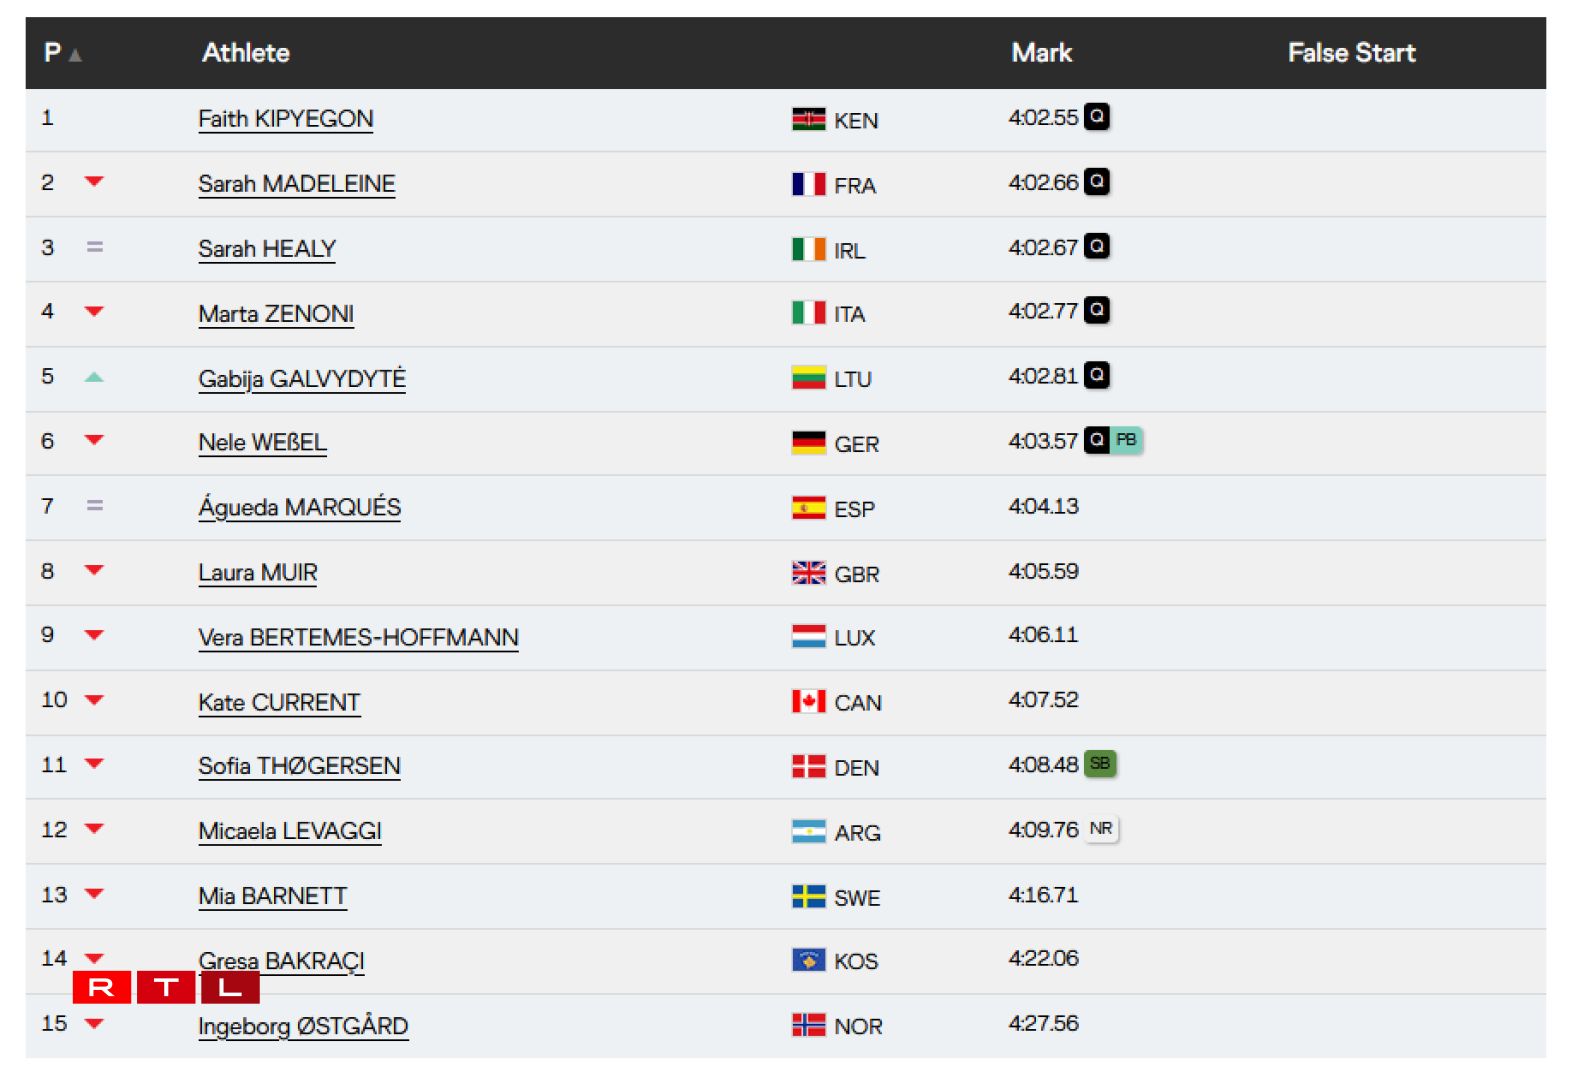1572x1077 pixels.
Task: Open Laura MUIR's athlete profile
Action: point(258,573)
